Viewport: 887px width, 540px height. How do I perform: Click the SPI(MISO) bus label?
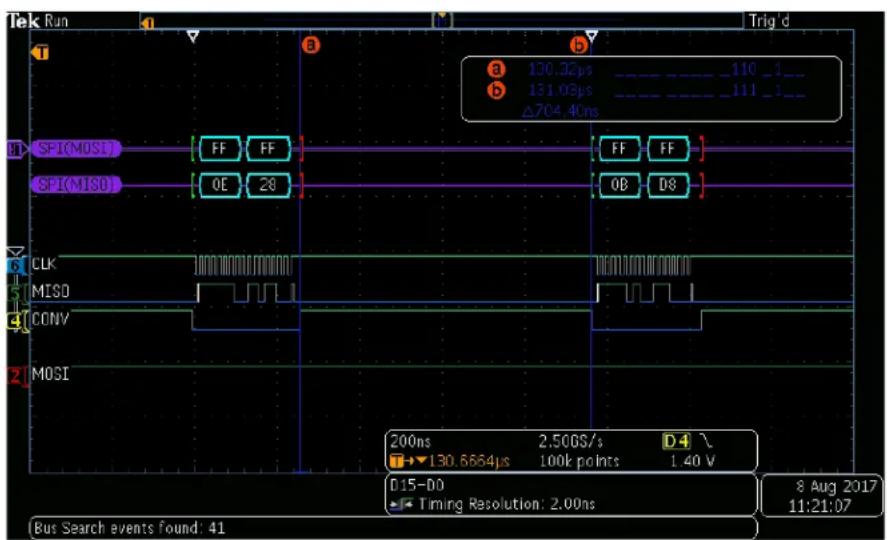[x=76, y=185]
